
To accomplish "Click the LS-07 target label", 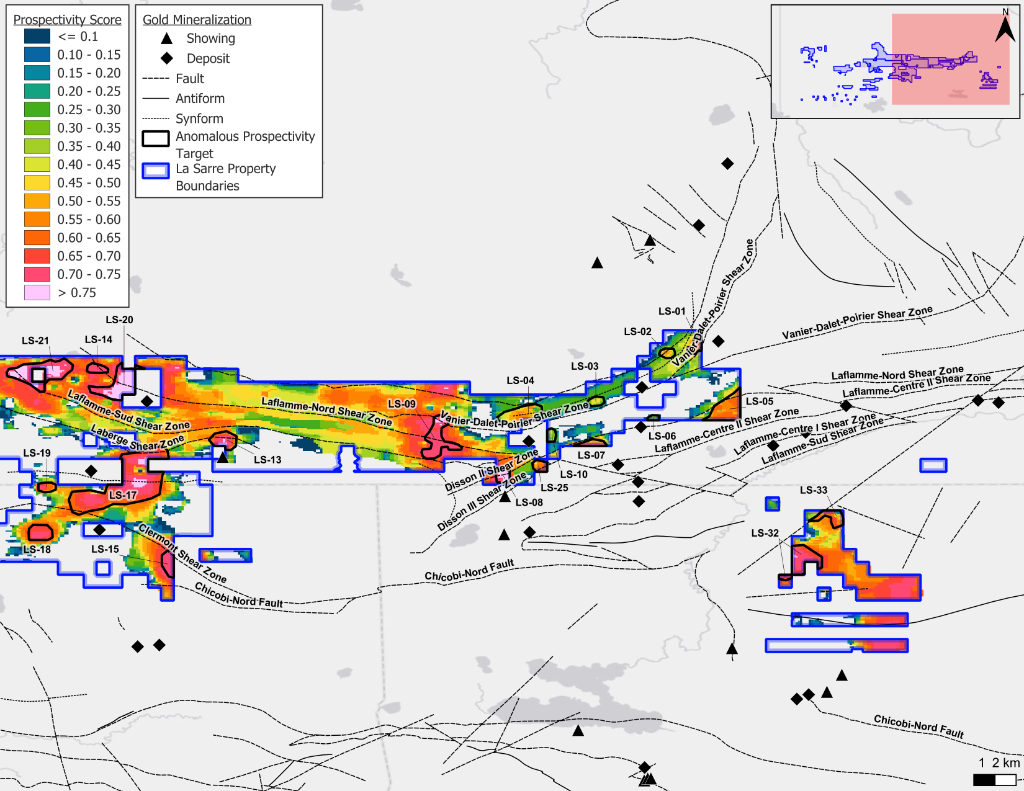I will coord(591,455).
